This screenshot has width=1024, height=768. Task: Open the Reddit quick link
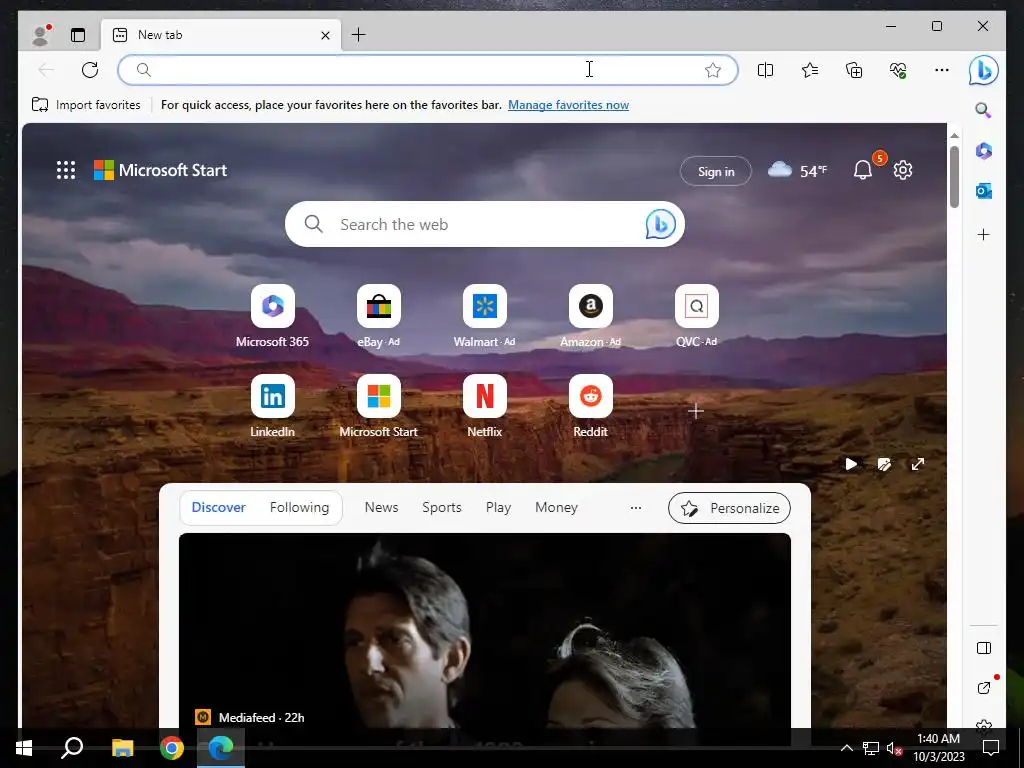[x=590, y=406]
